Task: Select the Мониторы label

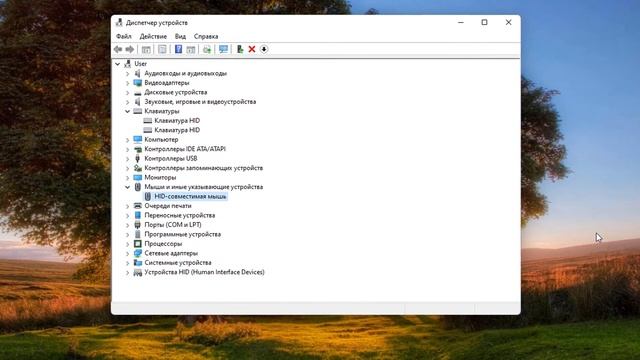Action: [x=160, y=178]
